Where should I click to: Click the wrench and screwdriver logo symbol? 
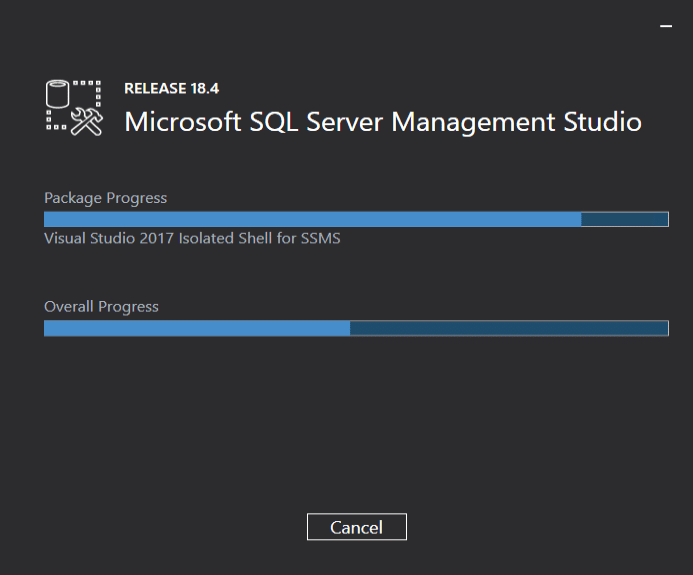point(87,121)
